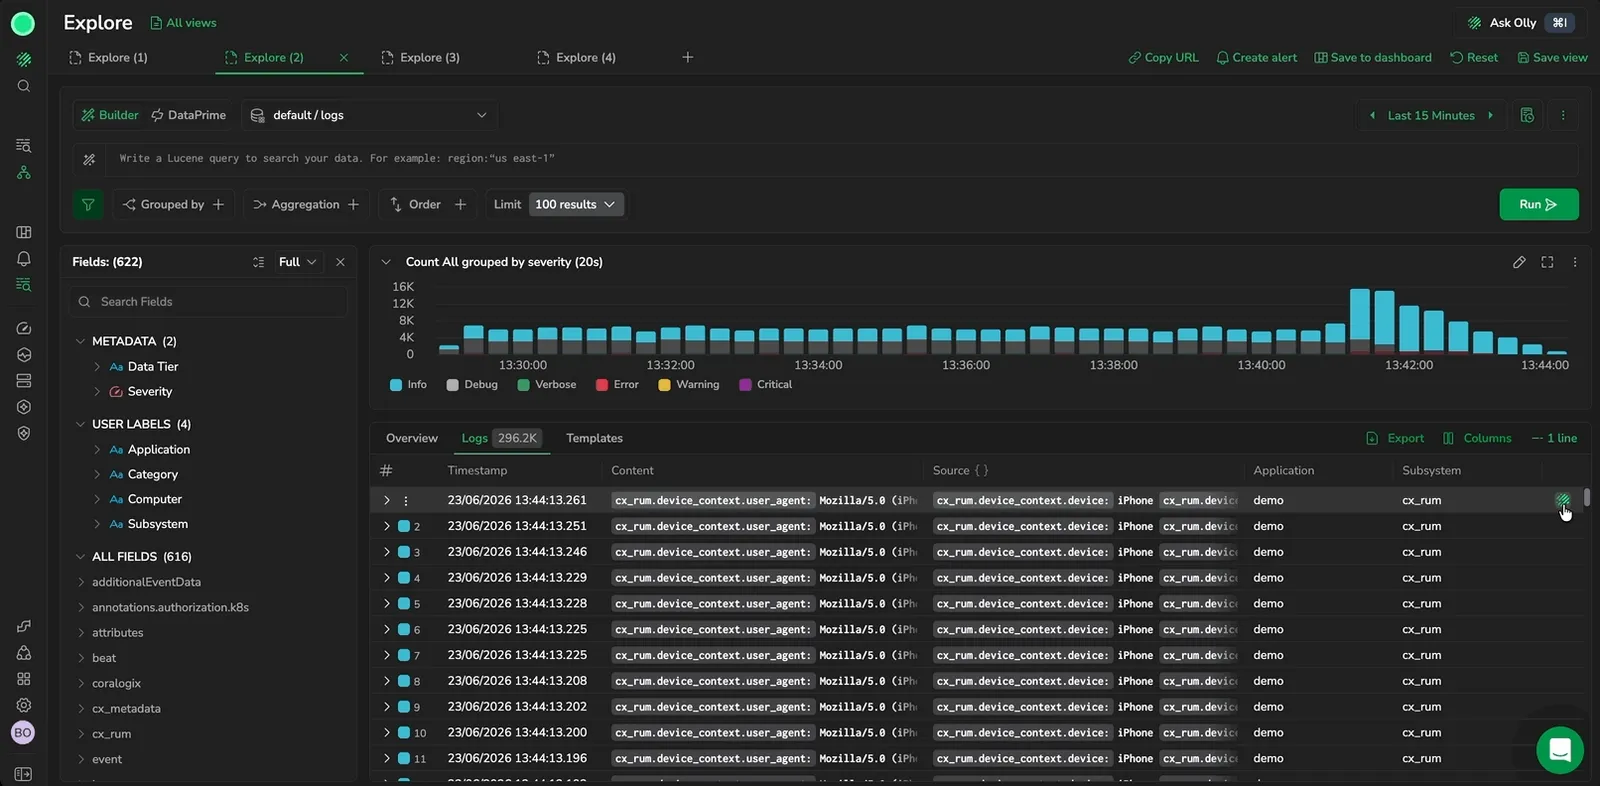1600x786 pixels.
Task: Open the BO user avatar menu
Action: [x=23, y=733]
